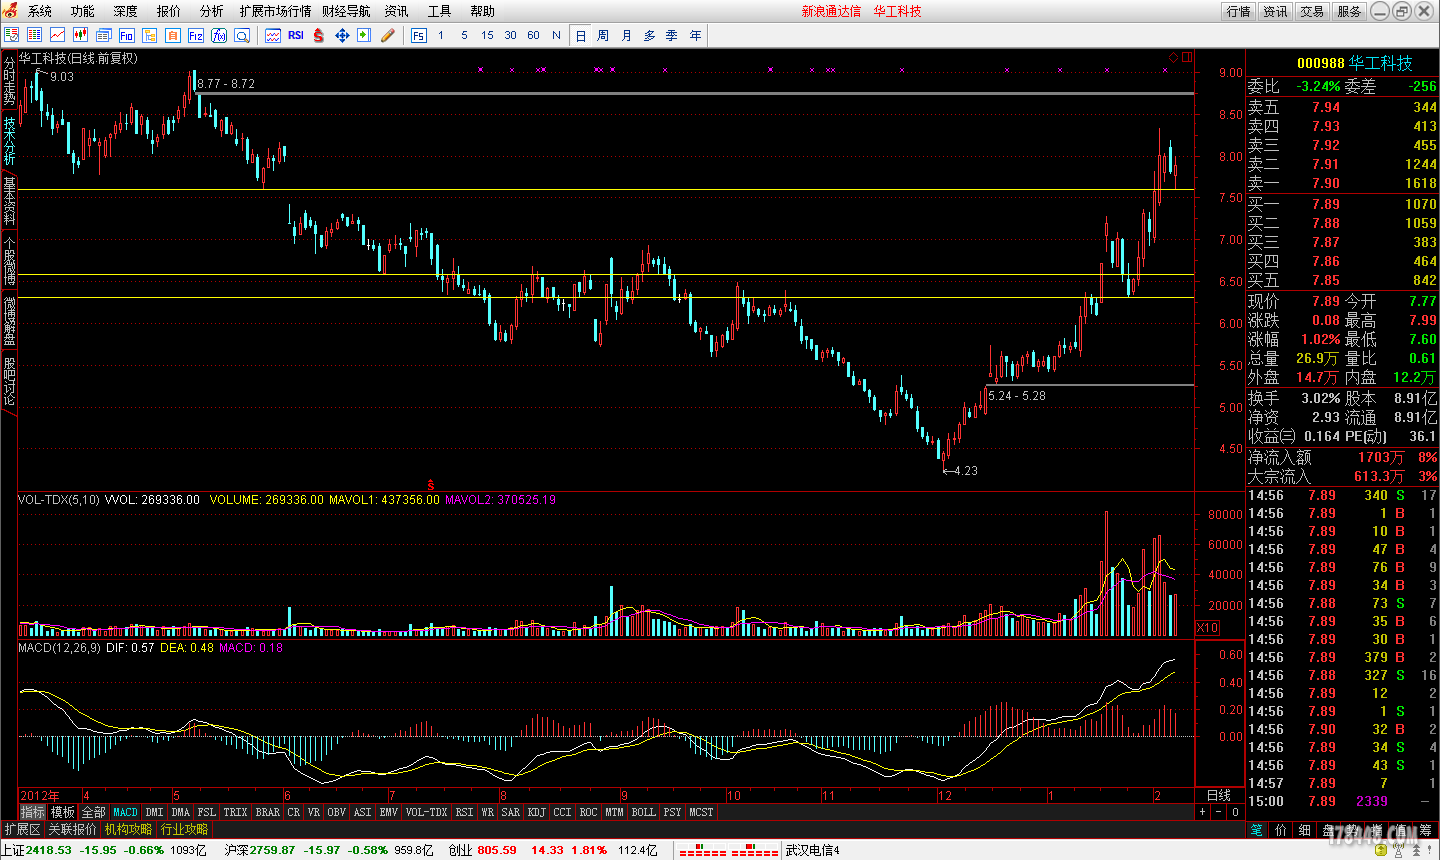Select the 60-minute period button
The width and height of the screenshot is (1440, 860).
(x=533, y=35)
